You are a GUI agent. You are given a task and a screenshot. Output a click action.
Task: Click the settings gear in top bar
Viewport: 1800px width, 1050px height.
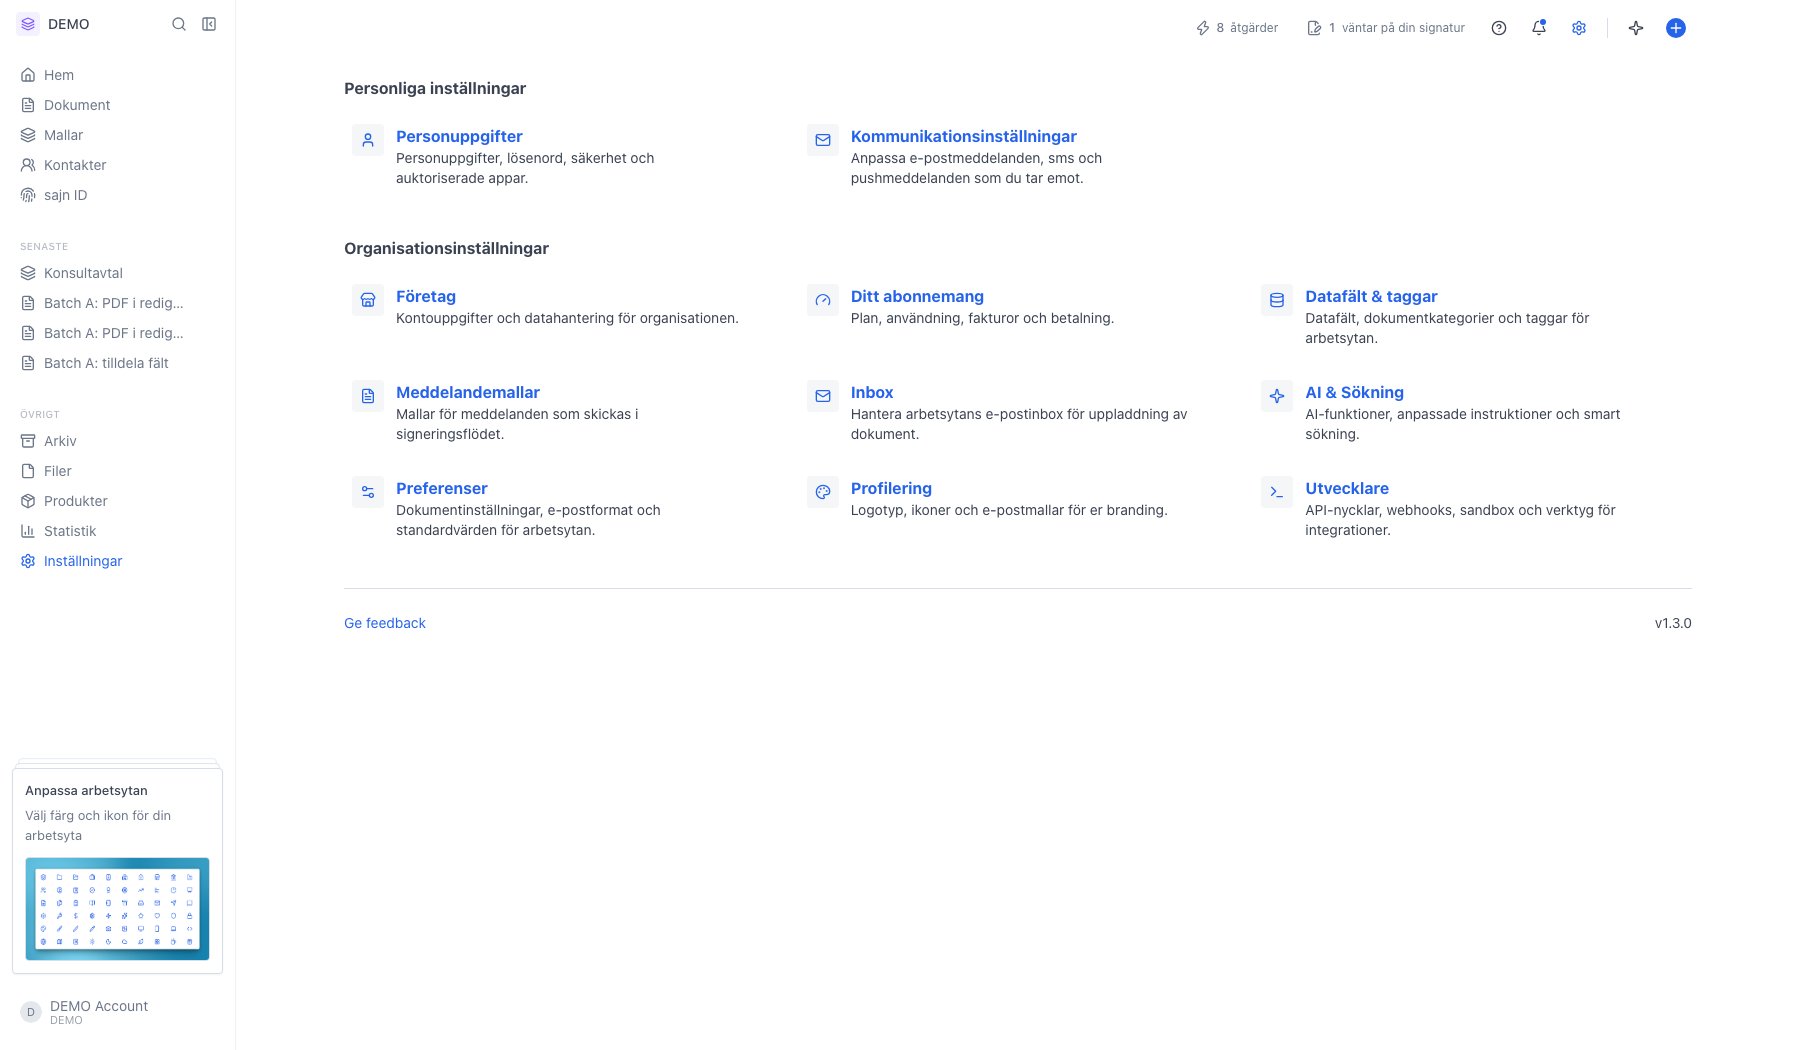tap(1579, 28)
